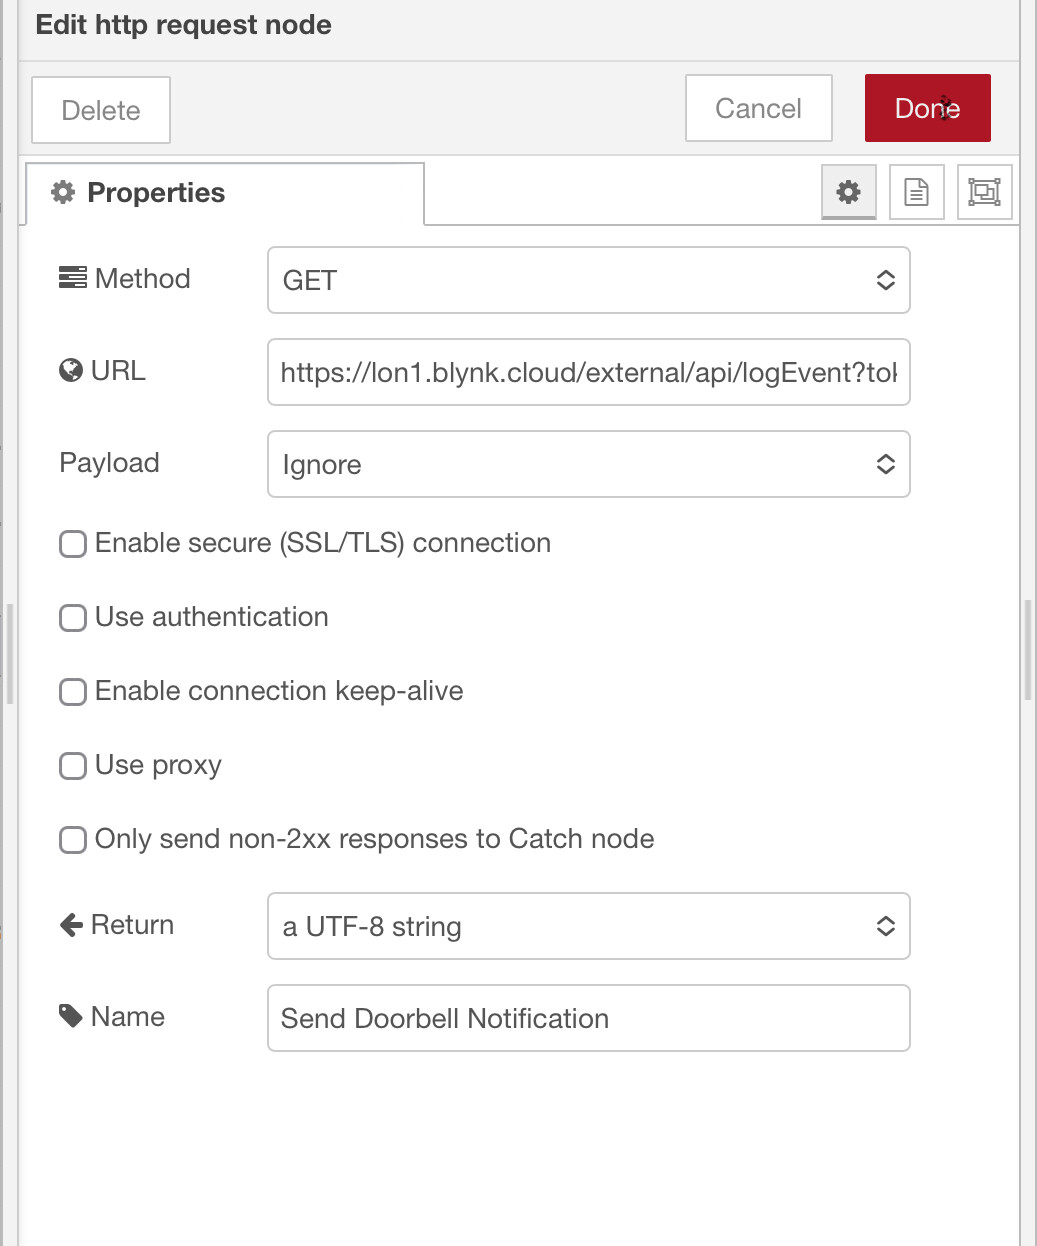Click into the URL input field
The width and height of the screenshot is (1037, 1246).
coord(588,372)
